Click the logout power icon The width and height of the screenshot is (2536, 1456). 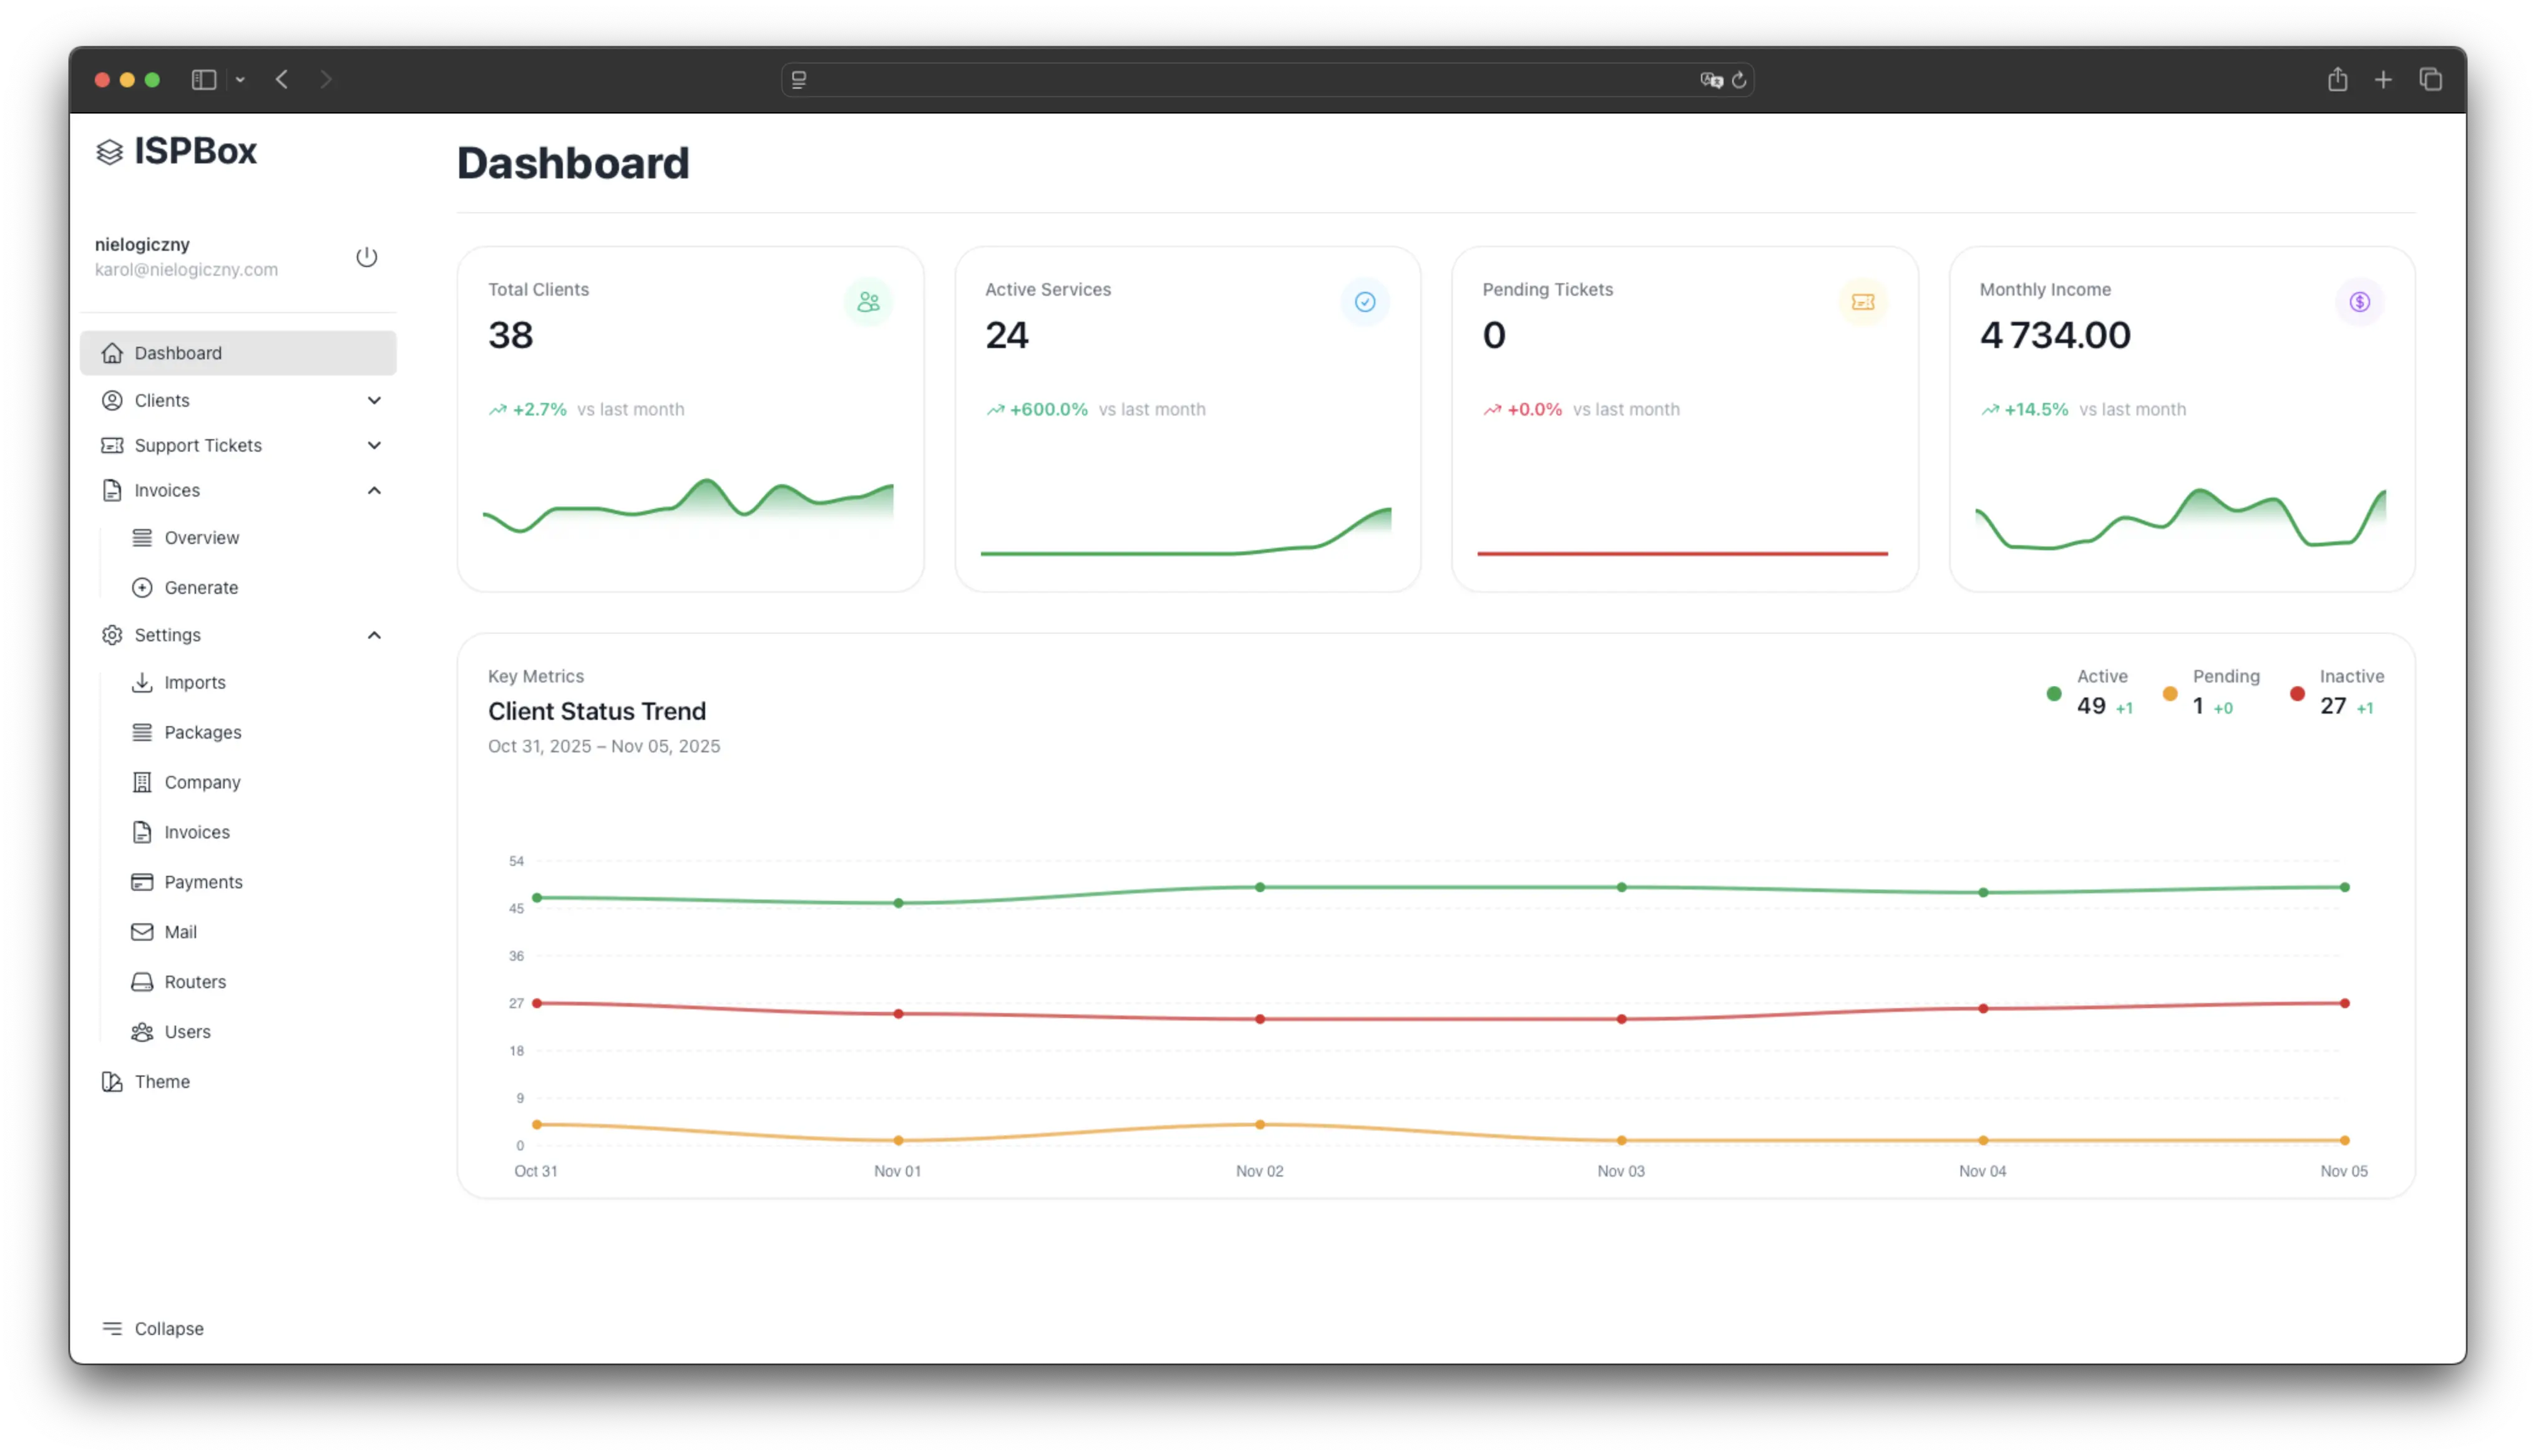pyautogui.click(x=367, y=257)
